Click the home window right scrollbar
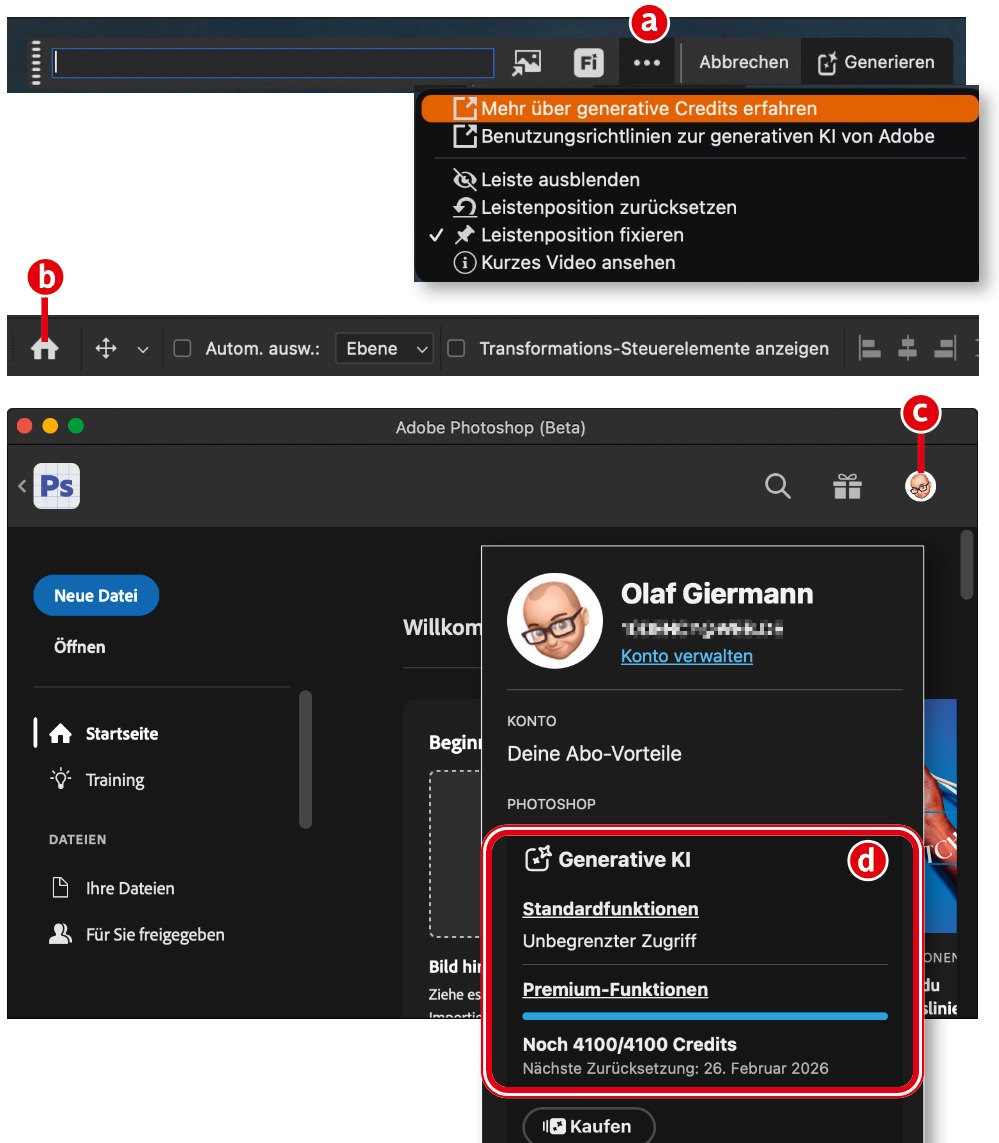The height and width of the screenshot is (1143, 999). [x=967, y=565]
